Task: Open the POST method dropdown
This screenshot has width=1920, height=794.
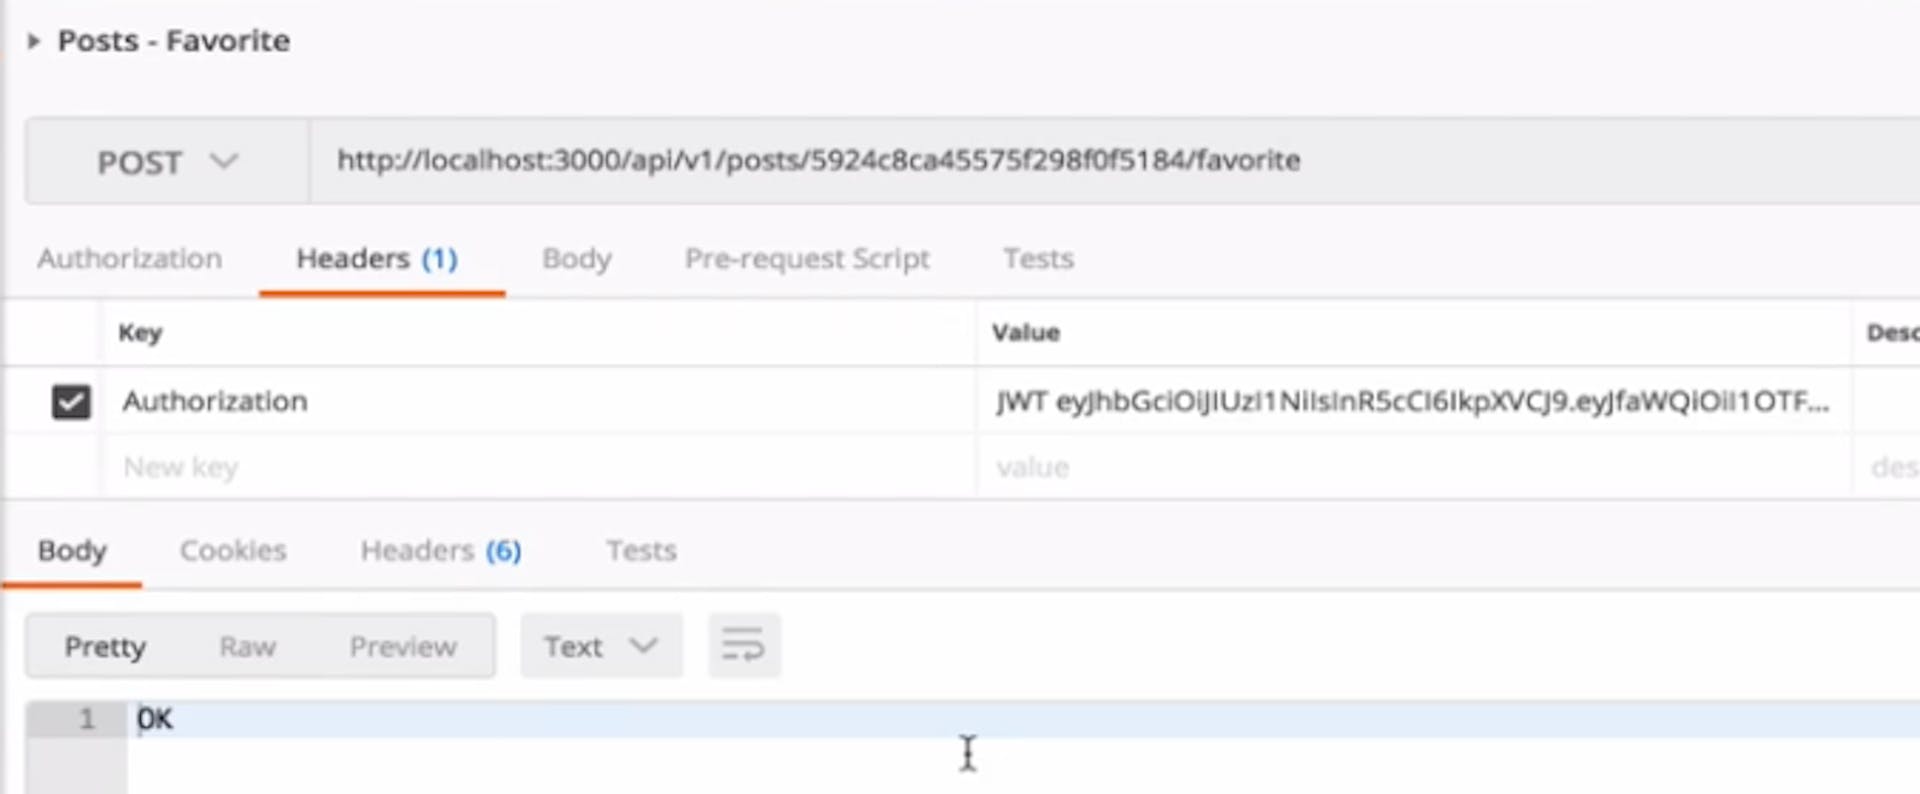Action: click(167, 161)
